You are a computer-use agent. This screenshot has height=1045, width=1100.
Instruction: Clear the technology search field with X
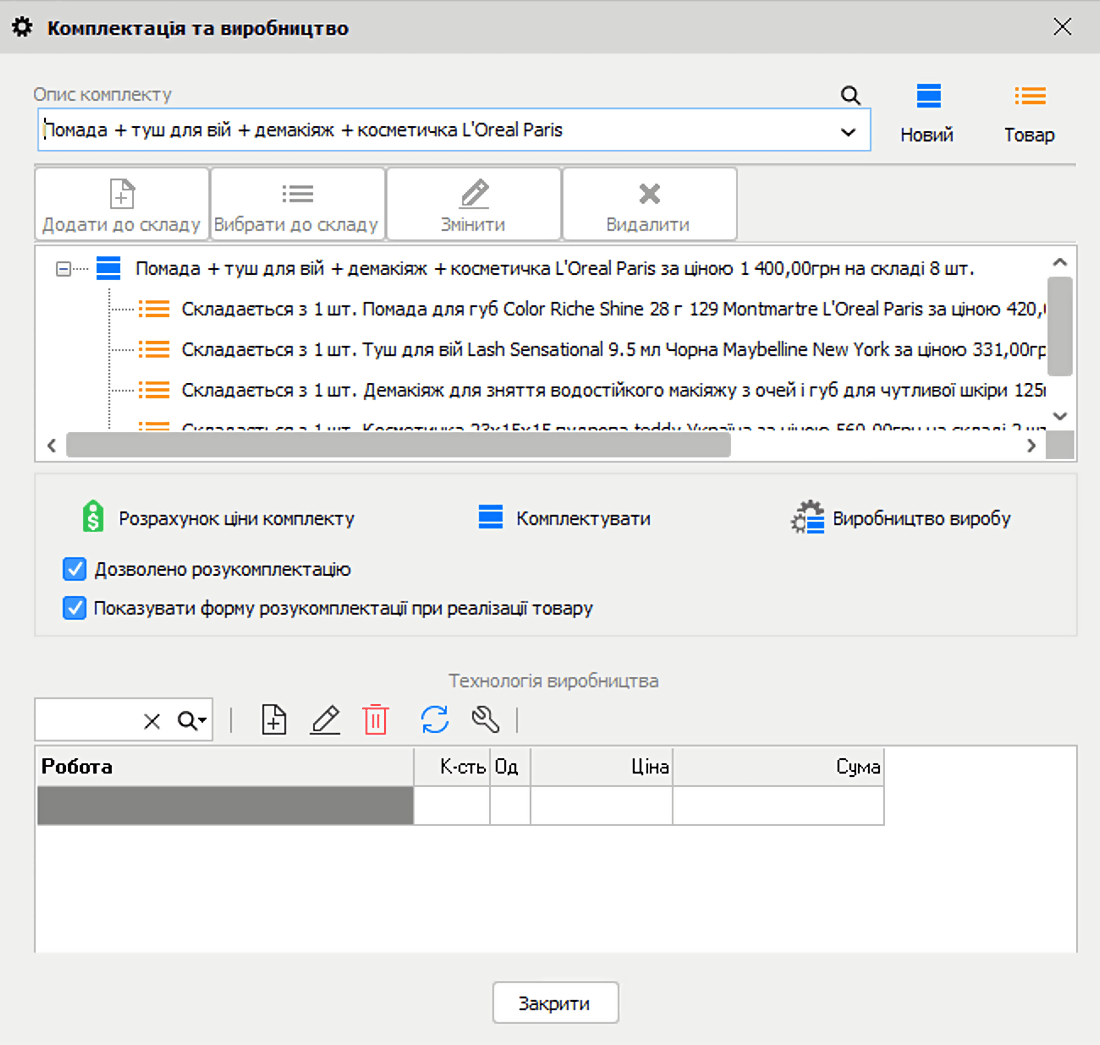click(152, 721)
